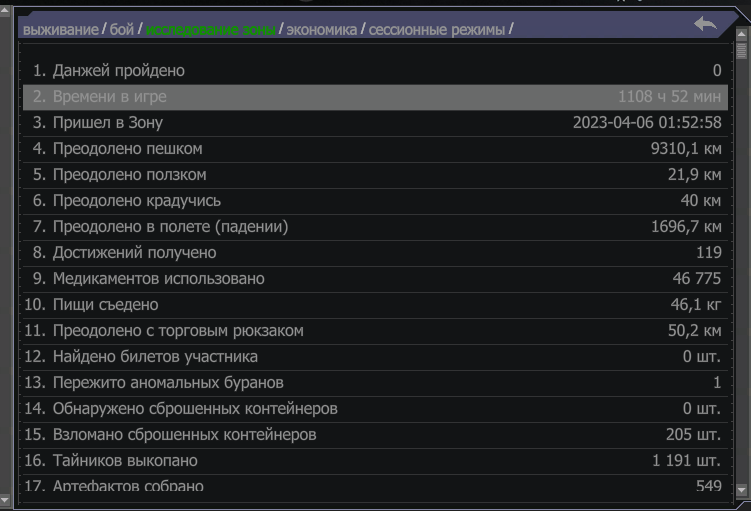This screenshot has width=751, height=511.
Task: Click the inner scrollbar thumb
Action: click(x=741, y=51)
